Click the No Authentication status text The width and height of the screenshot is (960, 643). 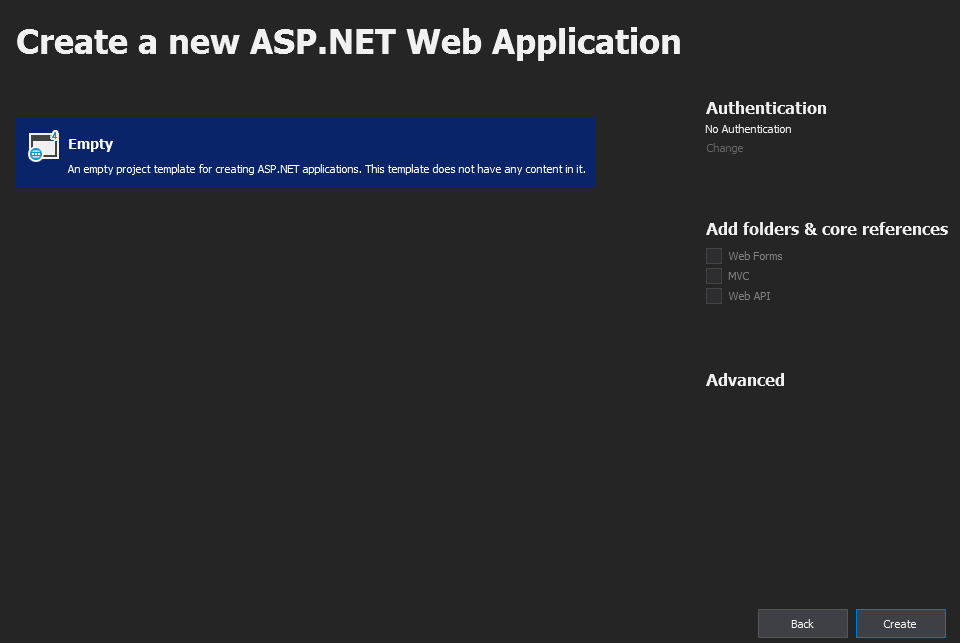click(748, 129)
